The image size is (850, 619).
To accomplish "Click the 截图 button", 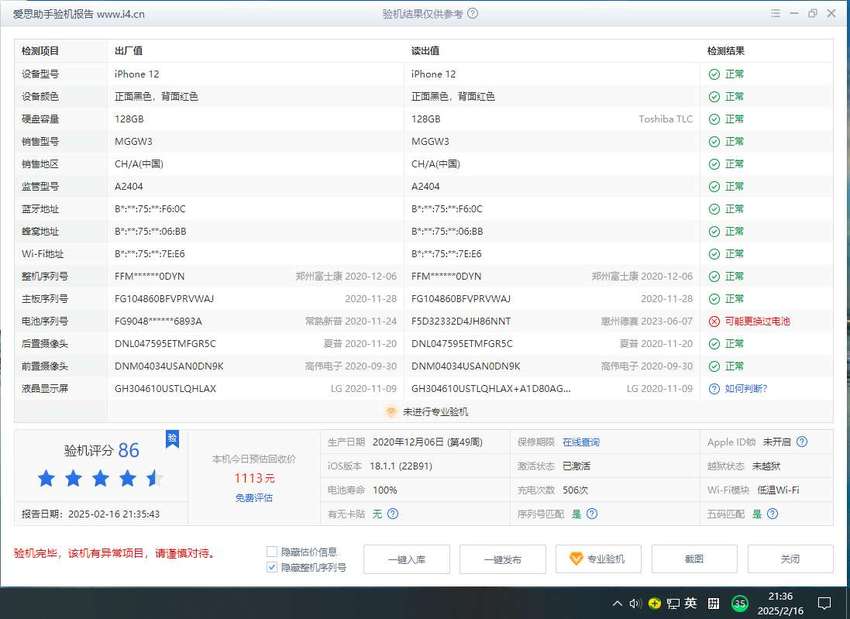I will (x=694, y=559).
